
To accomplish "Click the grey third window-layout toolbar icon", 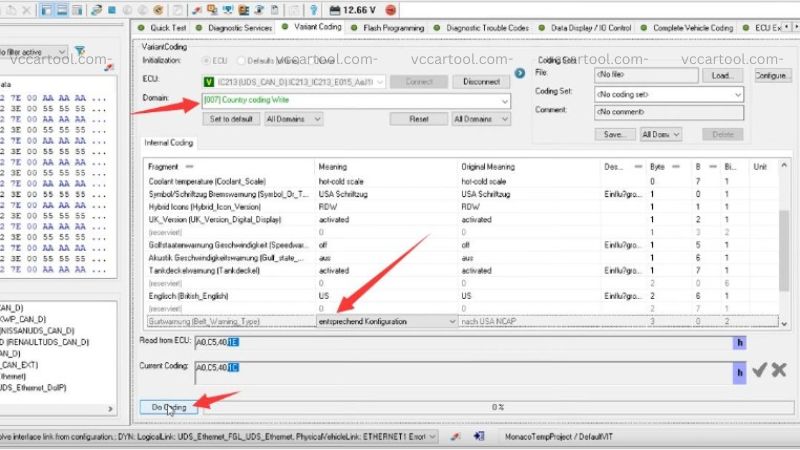I will 77,10.
